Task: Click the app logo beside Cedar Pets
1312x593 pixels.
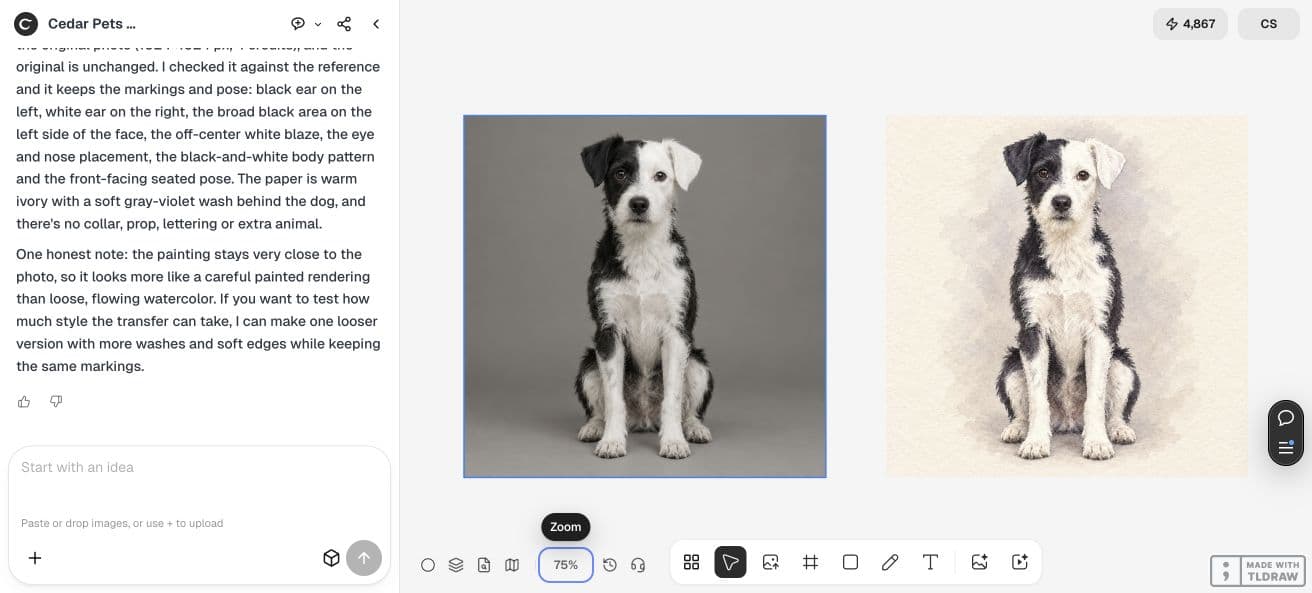Action: (x=26, y=24)
